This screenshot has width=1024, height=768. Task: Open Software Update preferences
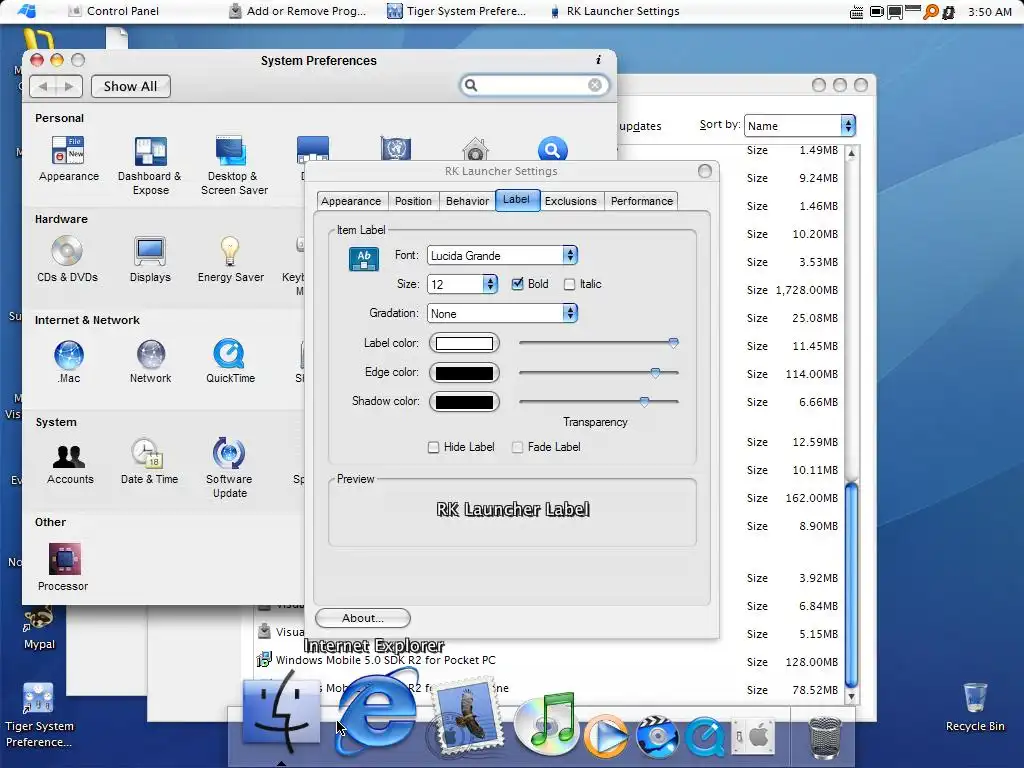pyautogui.click(x=229, y=468)
